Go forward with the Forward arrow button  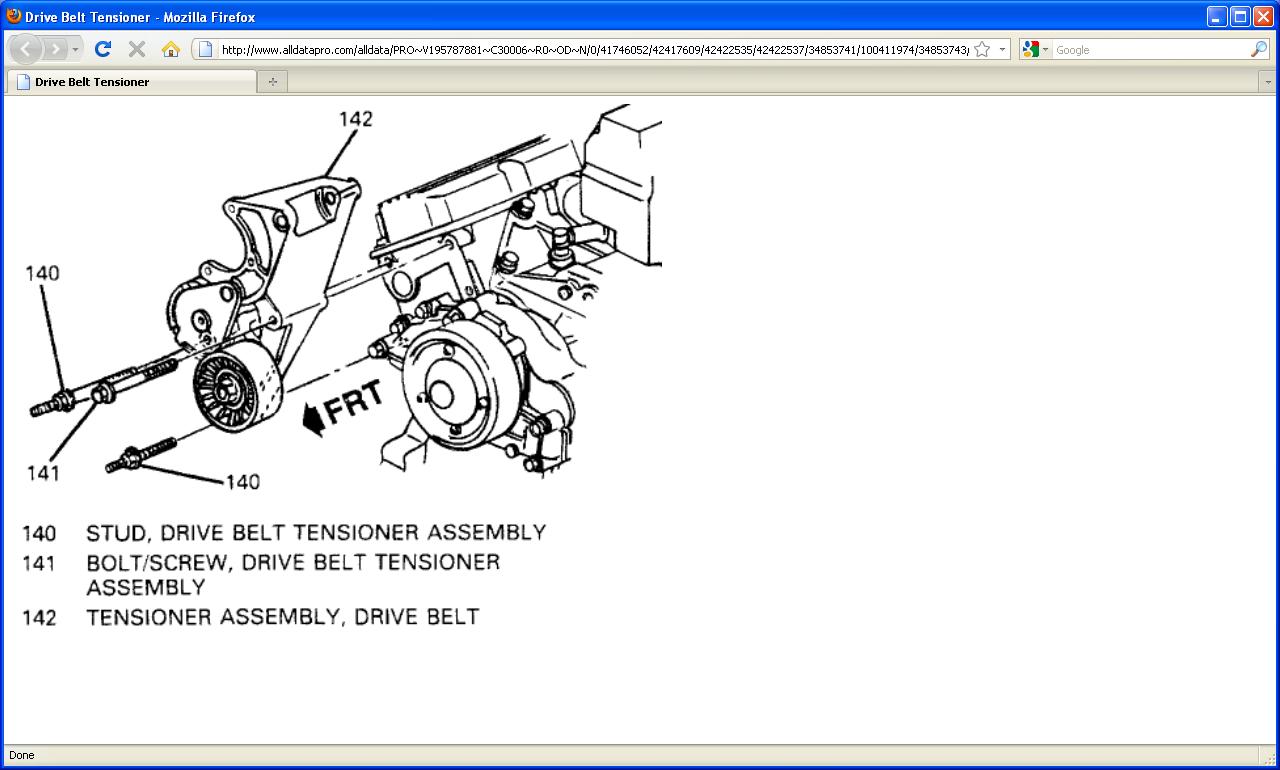(55, 49)
